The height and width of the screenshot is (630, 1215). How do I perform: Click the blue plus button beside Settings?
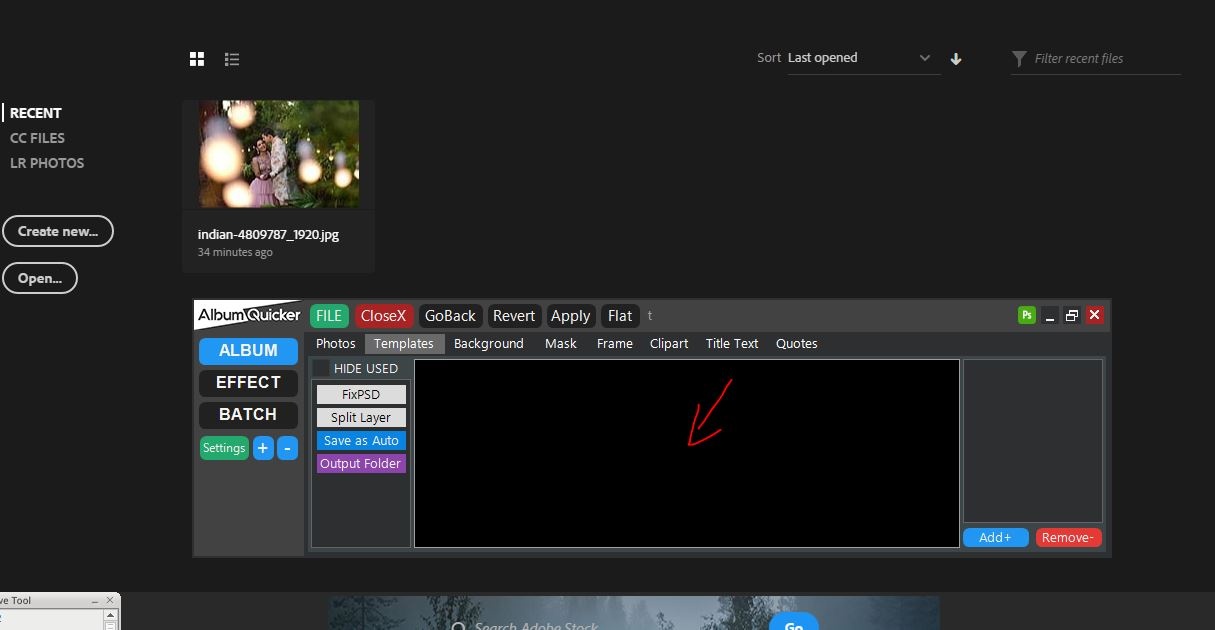click(x=263, y=448)
